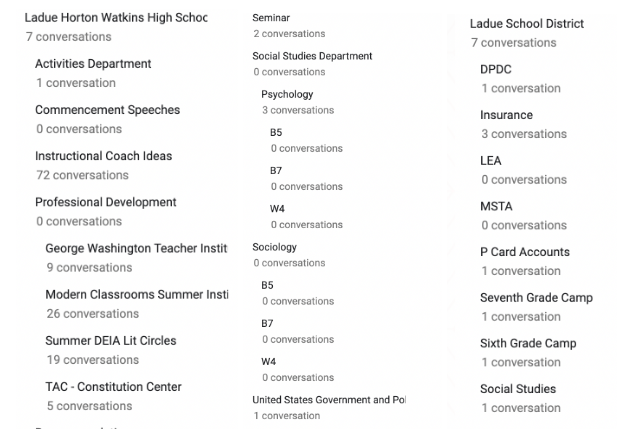Select the Activities Department label

[x=93, y=64]
